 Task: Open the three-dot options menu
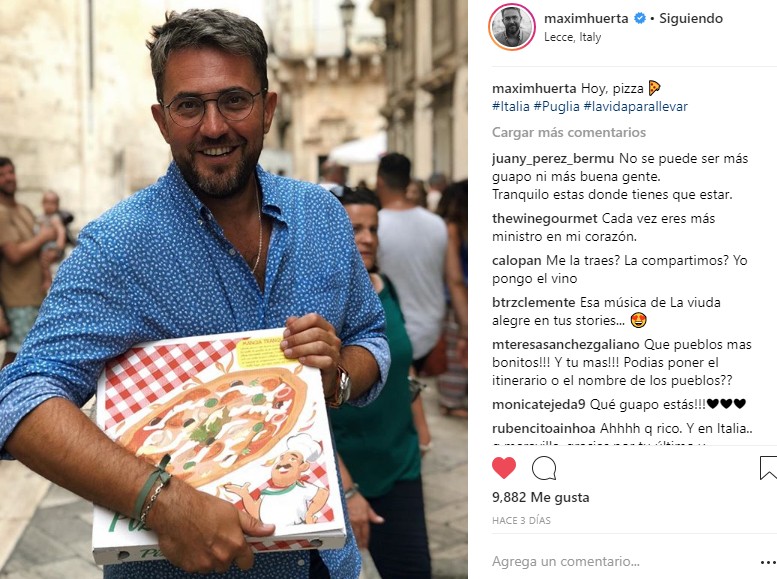pyautogui.click(x=769, y=562)
